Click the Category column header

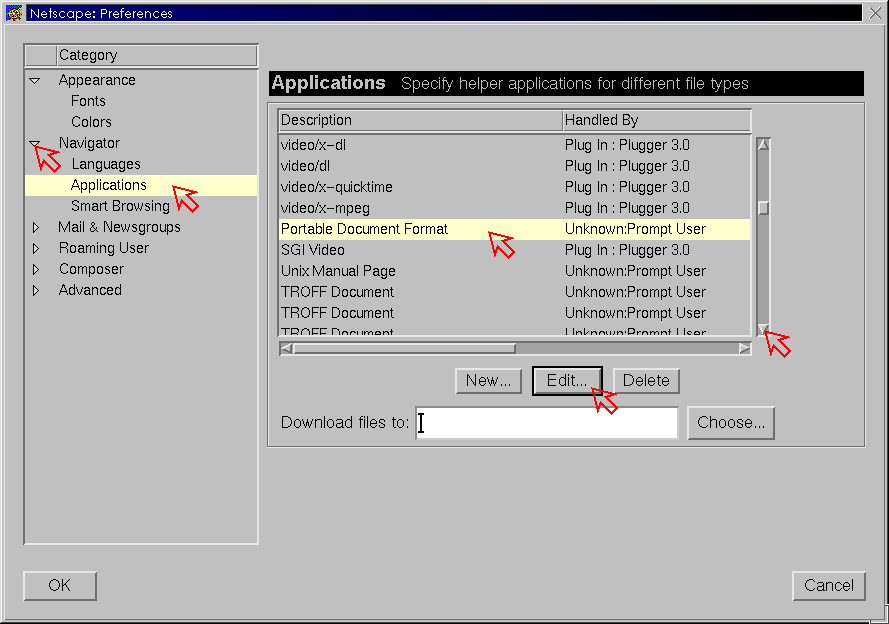pyautogui.click(x=157, y=55)
